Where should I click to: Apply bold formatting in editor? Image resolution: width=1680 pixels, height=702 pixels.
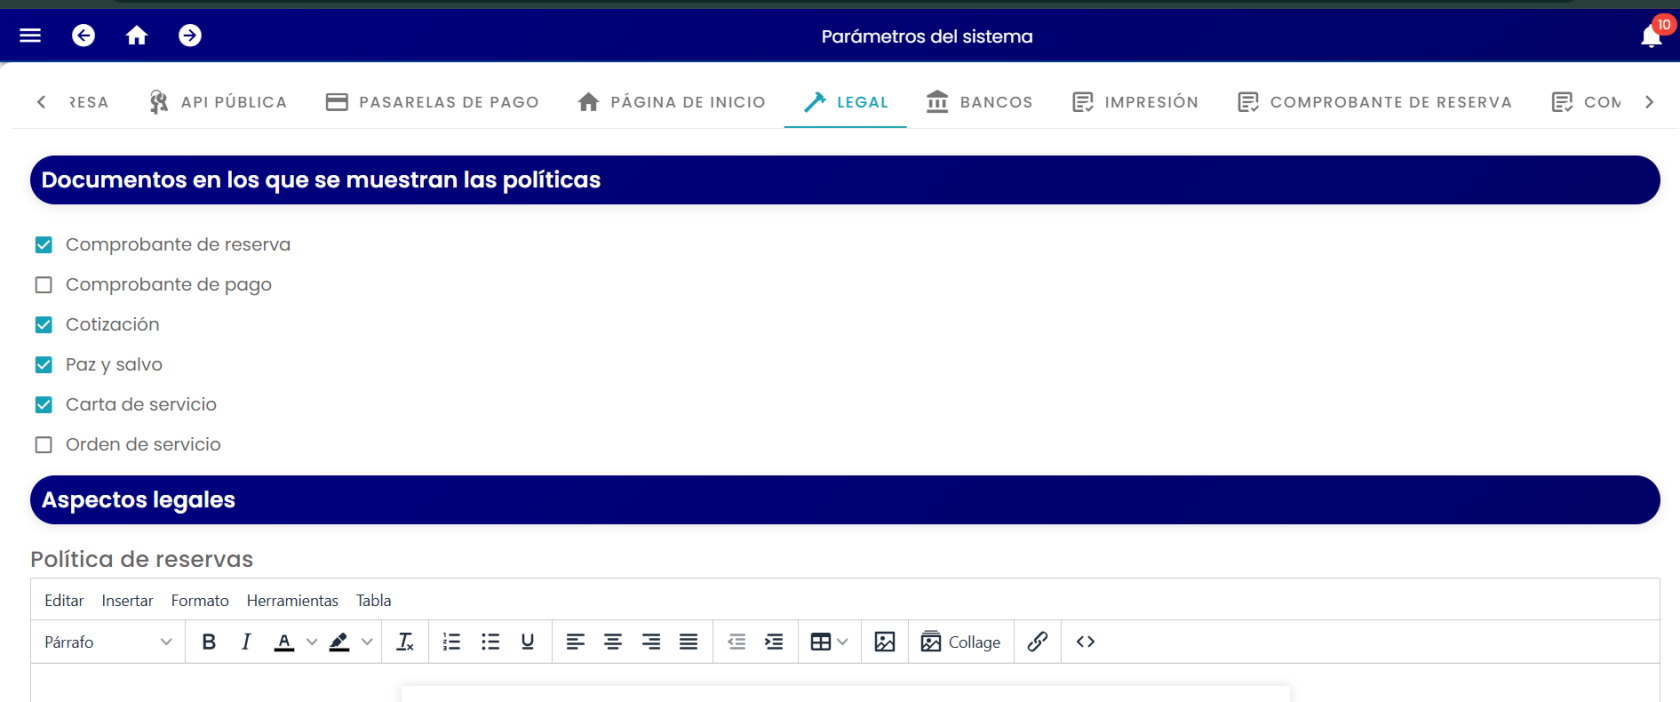[x=209, y=642]
